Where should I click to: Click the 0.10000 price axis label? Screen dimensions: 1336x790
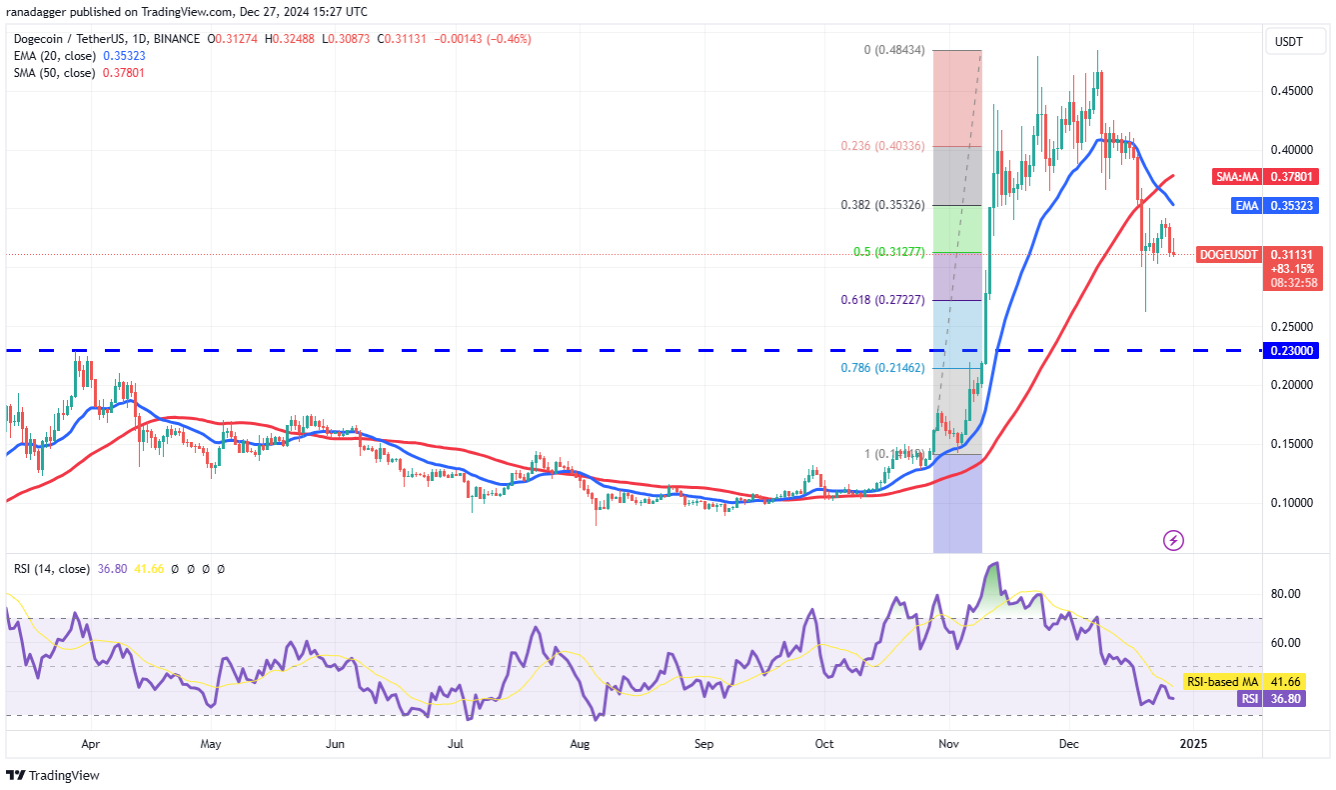tap(1291, 503)
